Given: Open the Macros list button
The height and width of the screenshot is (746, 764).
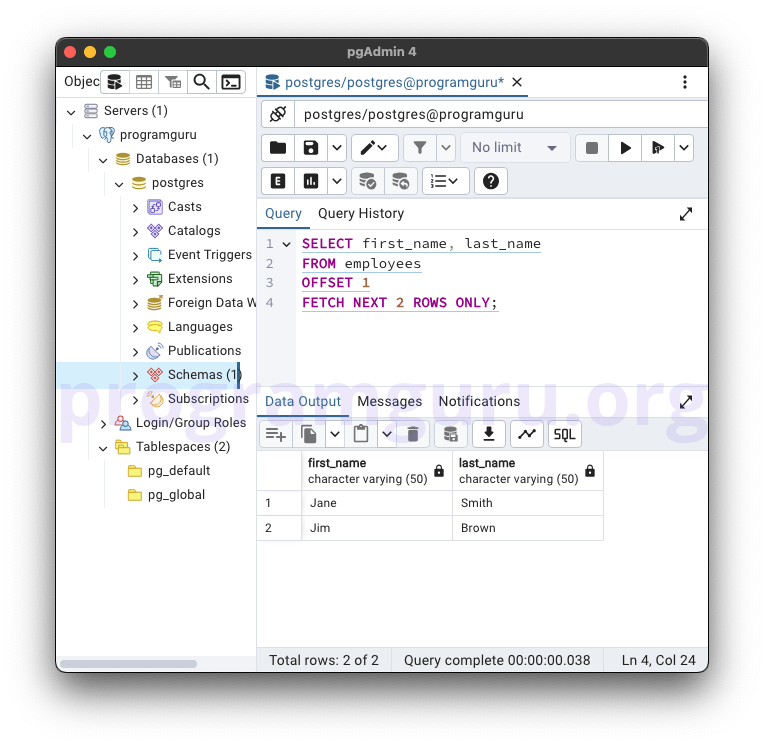Looking at the screenshot, I should point(445,182).
